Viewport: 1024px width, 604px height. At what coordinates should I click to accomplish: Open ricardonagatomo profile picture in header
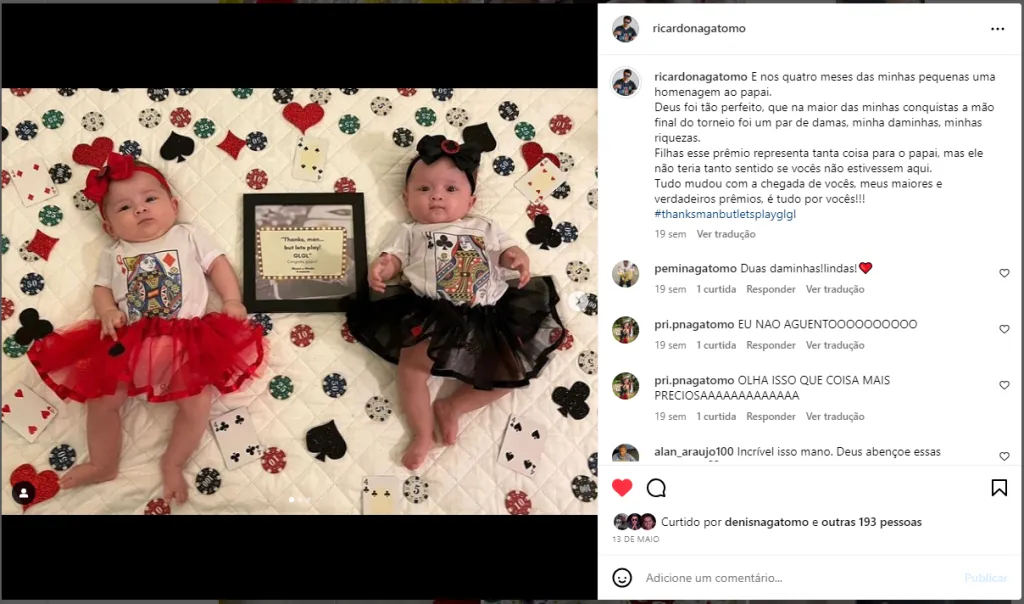tap(625, 29)
